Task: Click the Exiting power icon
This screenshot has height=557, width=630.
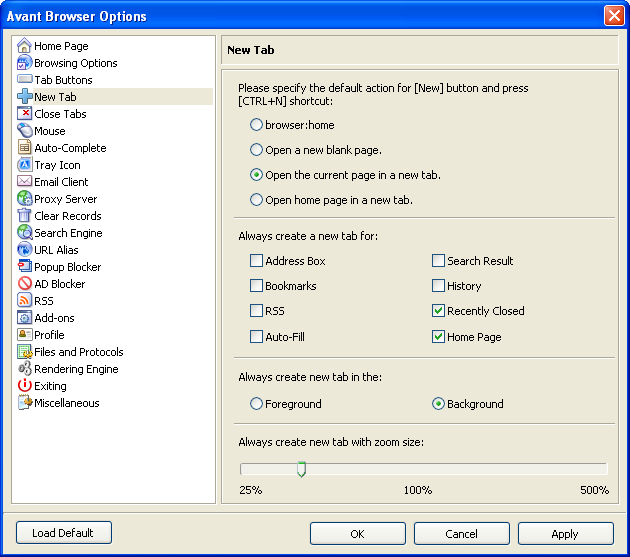Action: (x=24, y=385)
